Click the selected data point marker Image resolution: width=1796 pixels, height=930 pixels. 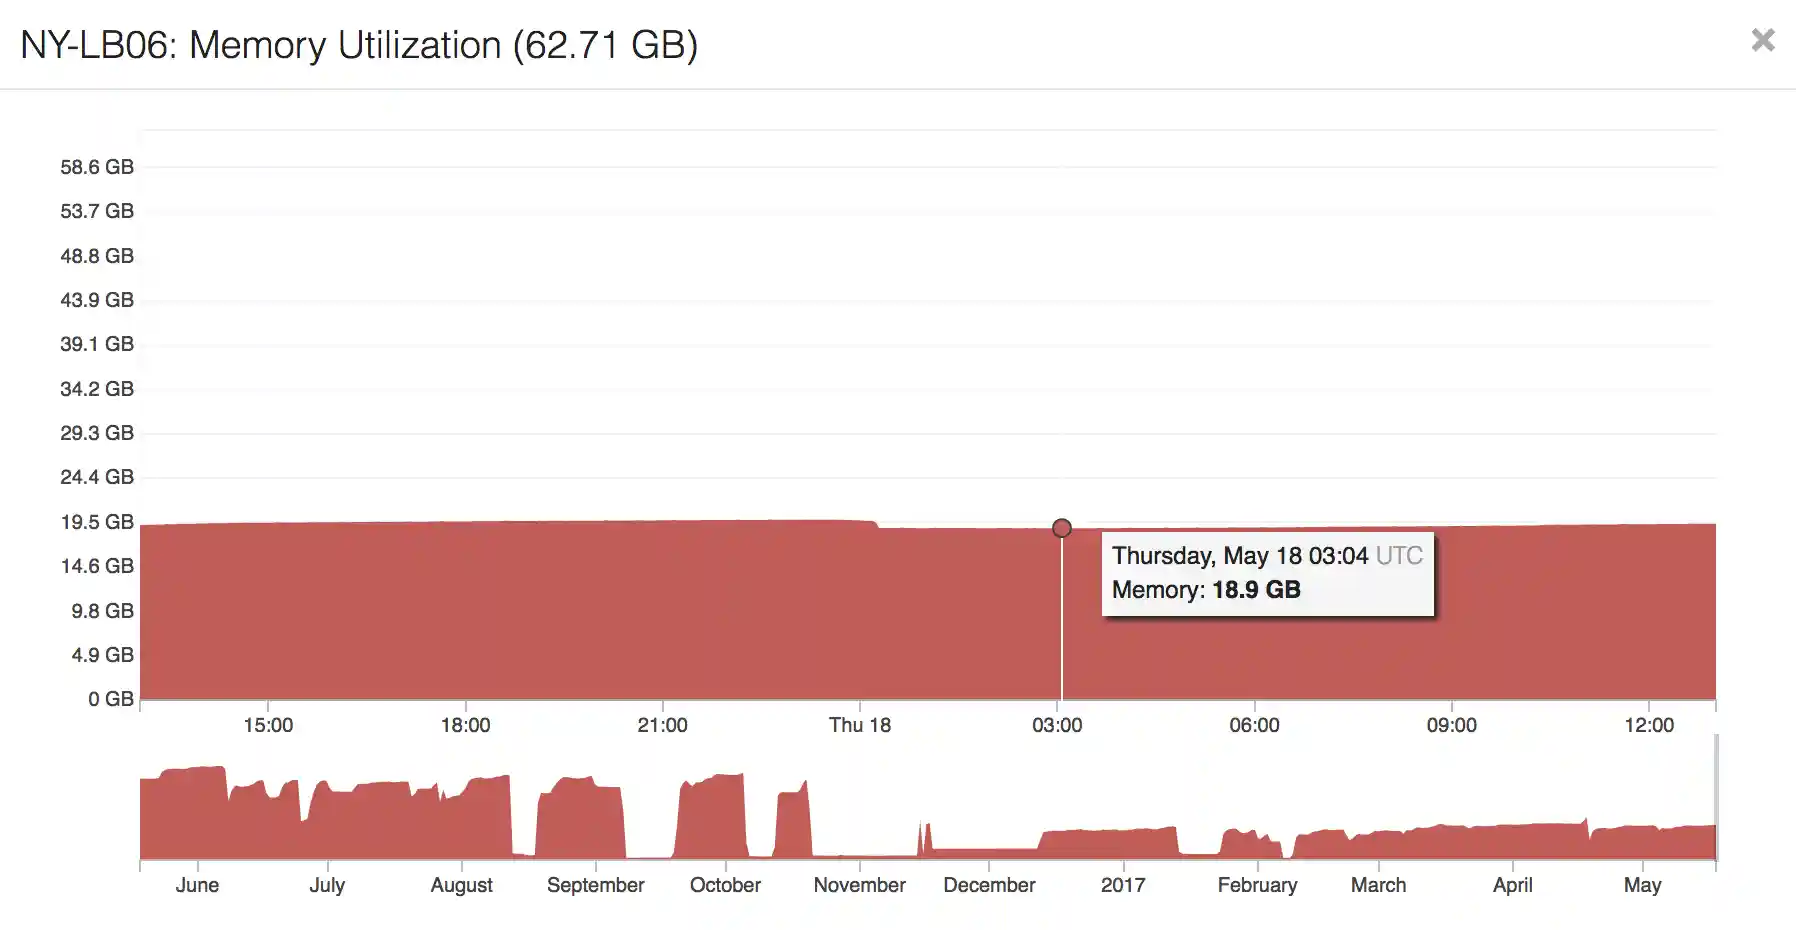1061,528
